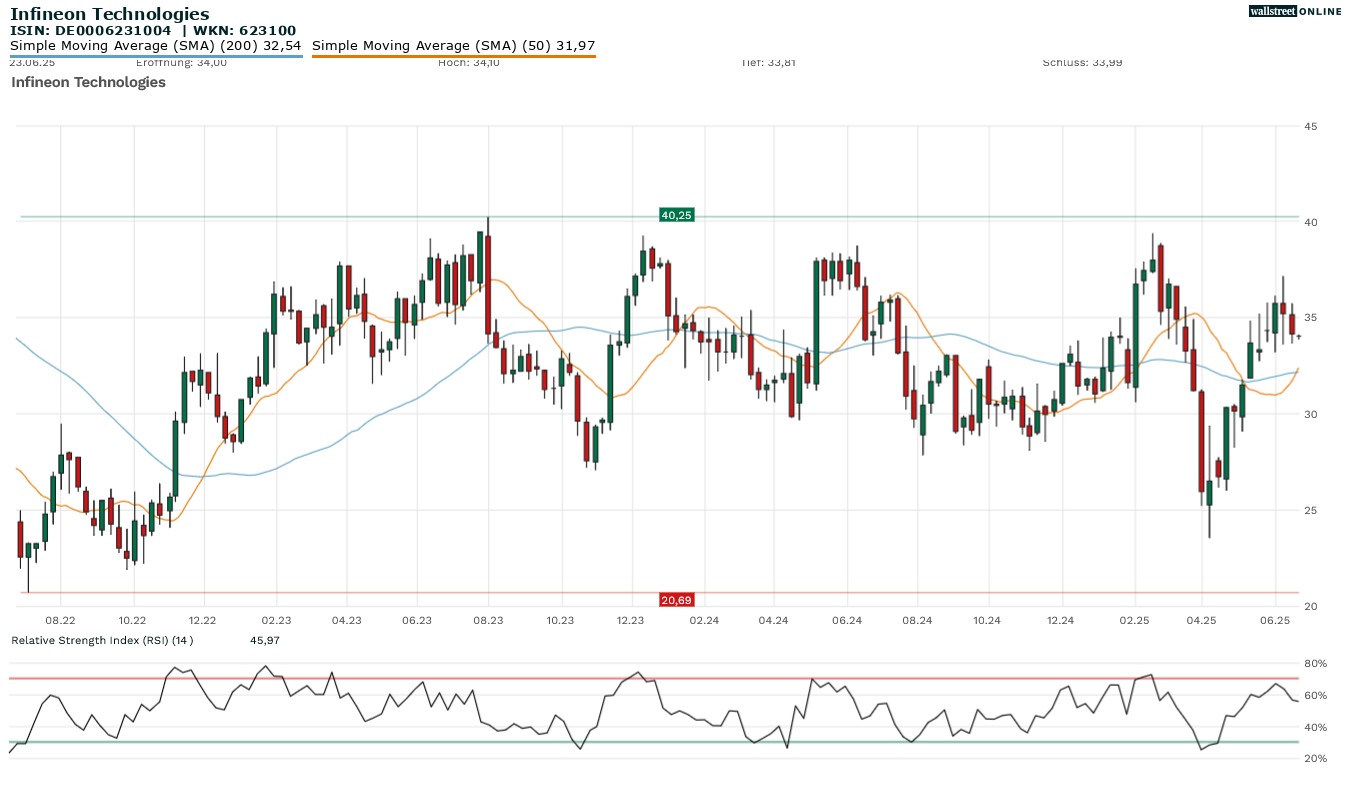Click the RSI value 45,97
The image size is (1349, 786).
[265, 640]
